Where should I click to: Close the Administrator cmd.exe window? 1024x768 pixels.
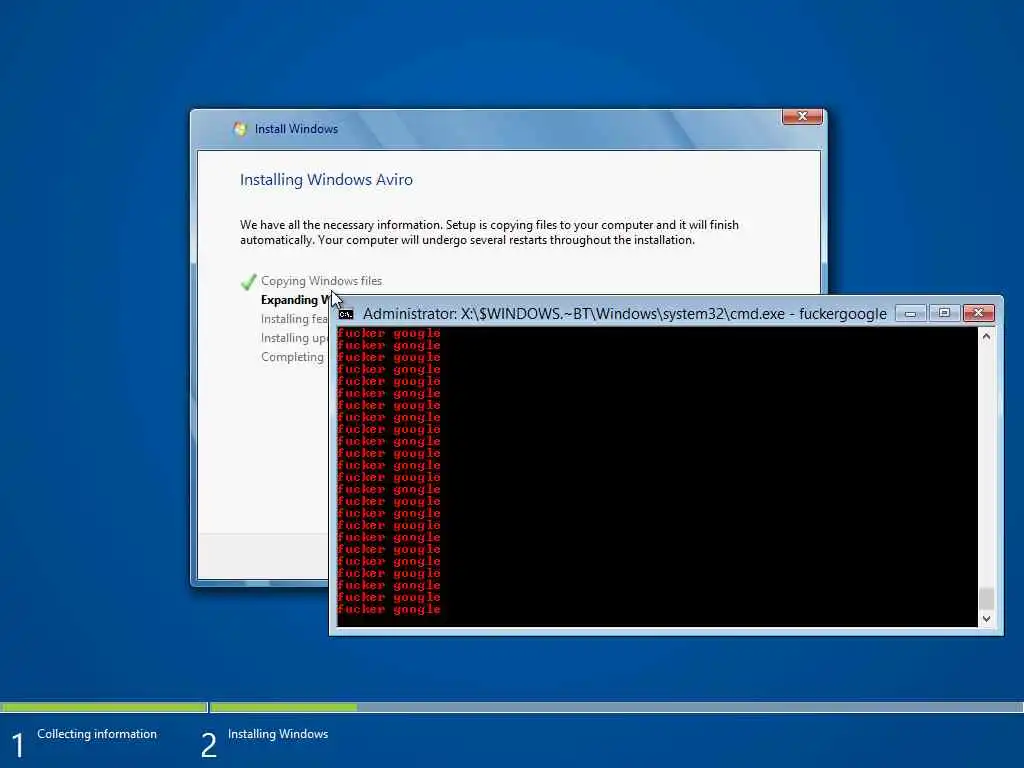pyautogui.click(x=978, y=313)
